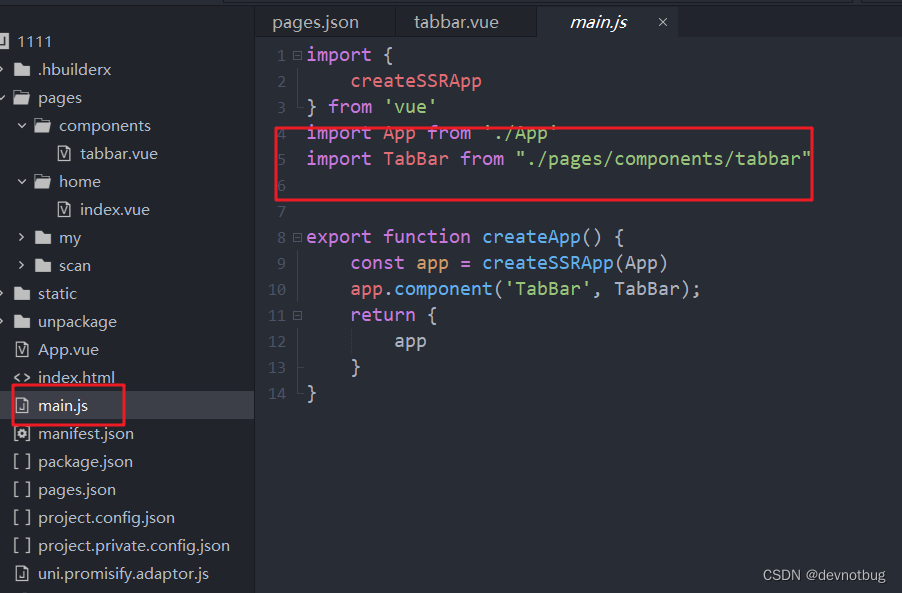The height and width of the screenshot is (593, 902).
Task: Expand the my folder
Action: [x=22, y=237]
